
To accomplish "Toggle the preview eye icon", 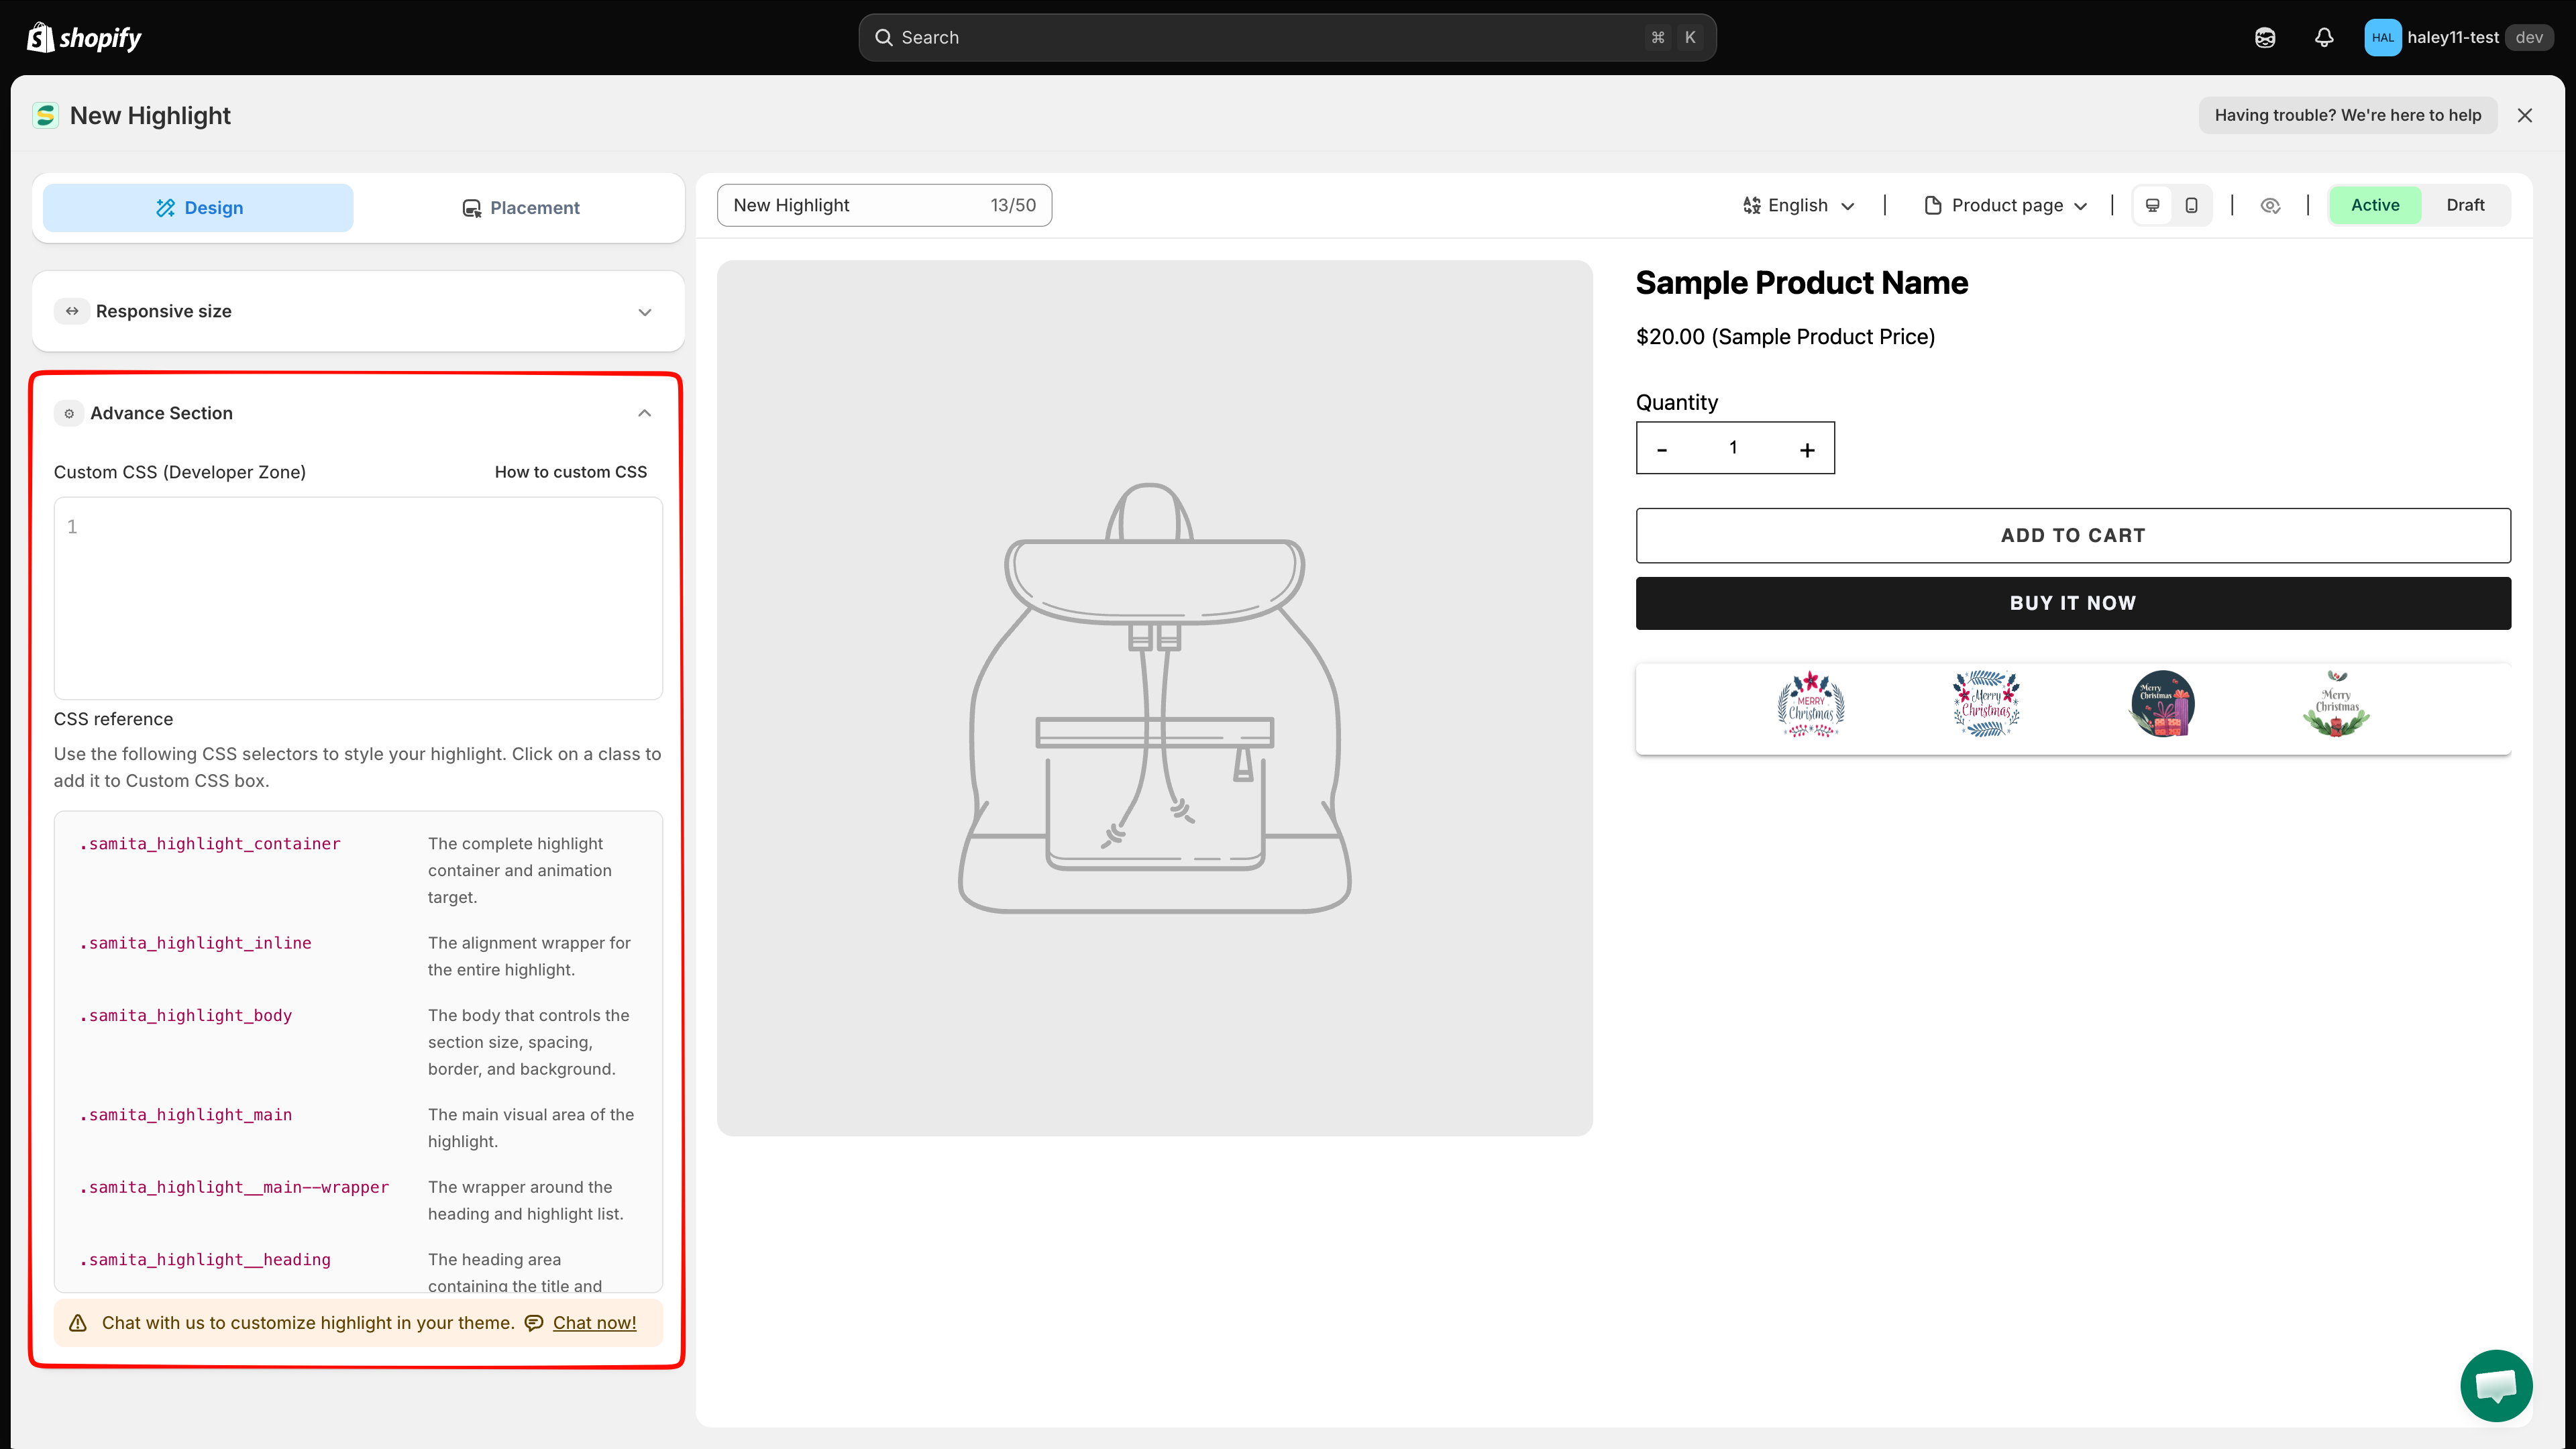I will pyautogui.click(x=2270, y=205).
